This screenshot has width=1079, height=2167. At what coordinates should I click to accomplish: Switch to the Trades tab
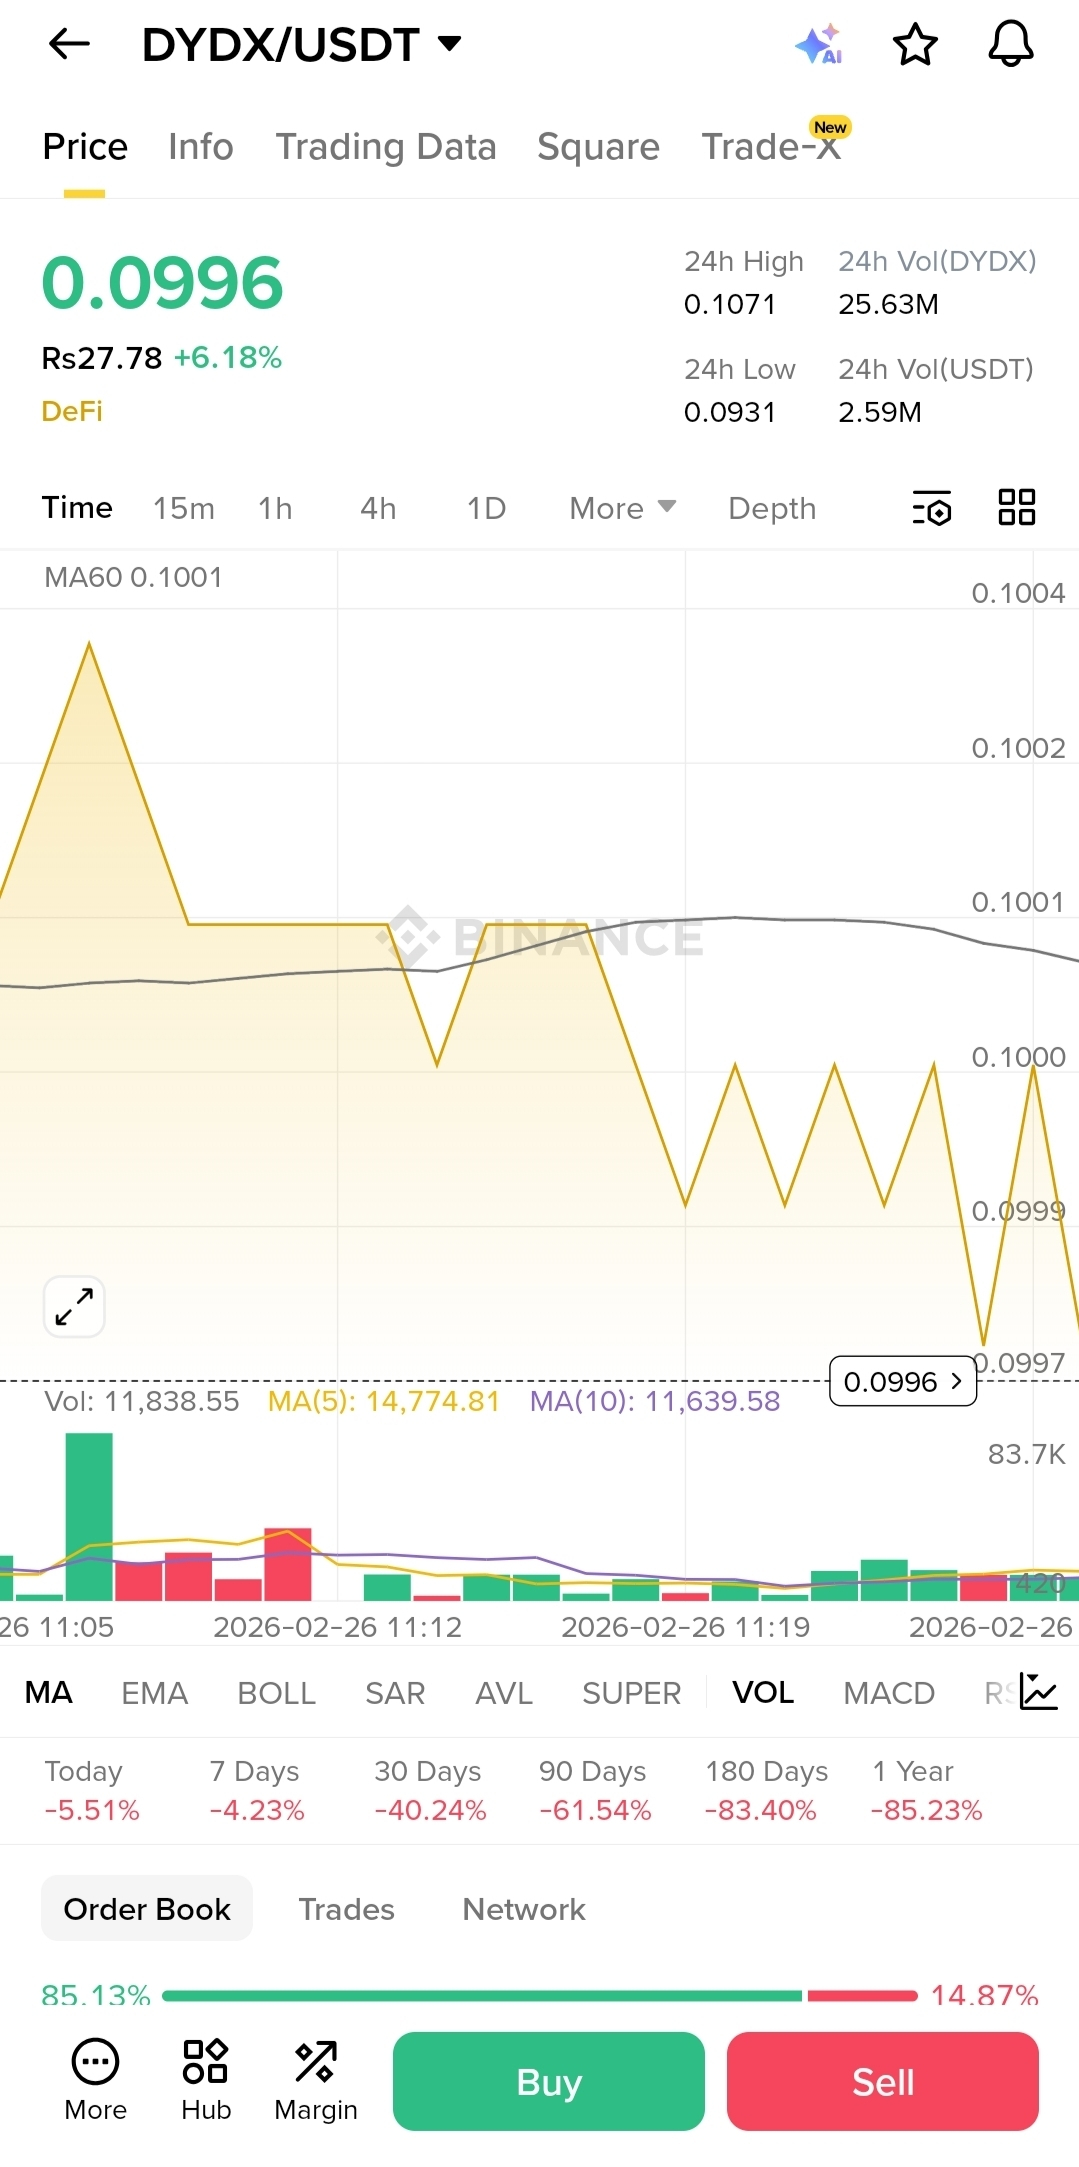[x=347, y=1909]
